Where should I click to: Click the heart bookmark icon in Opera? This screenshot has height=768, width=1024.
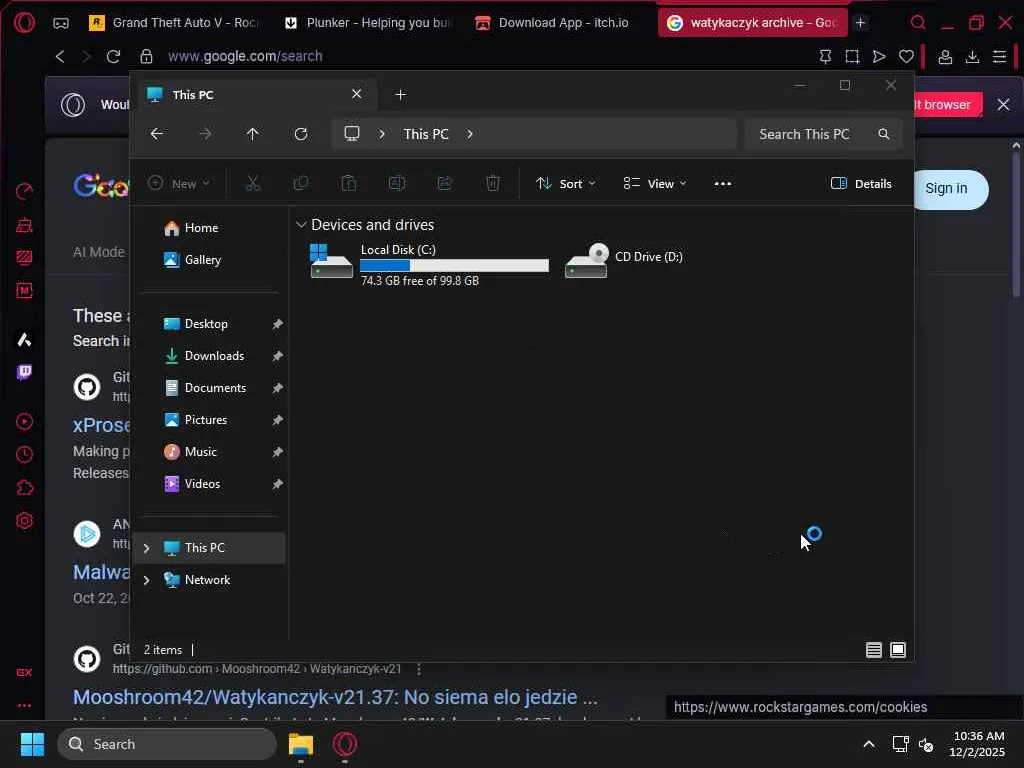[906, 57]
